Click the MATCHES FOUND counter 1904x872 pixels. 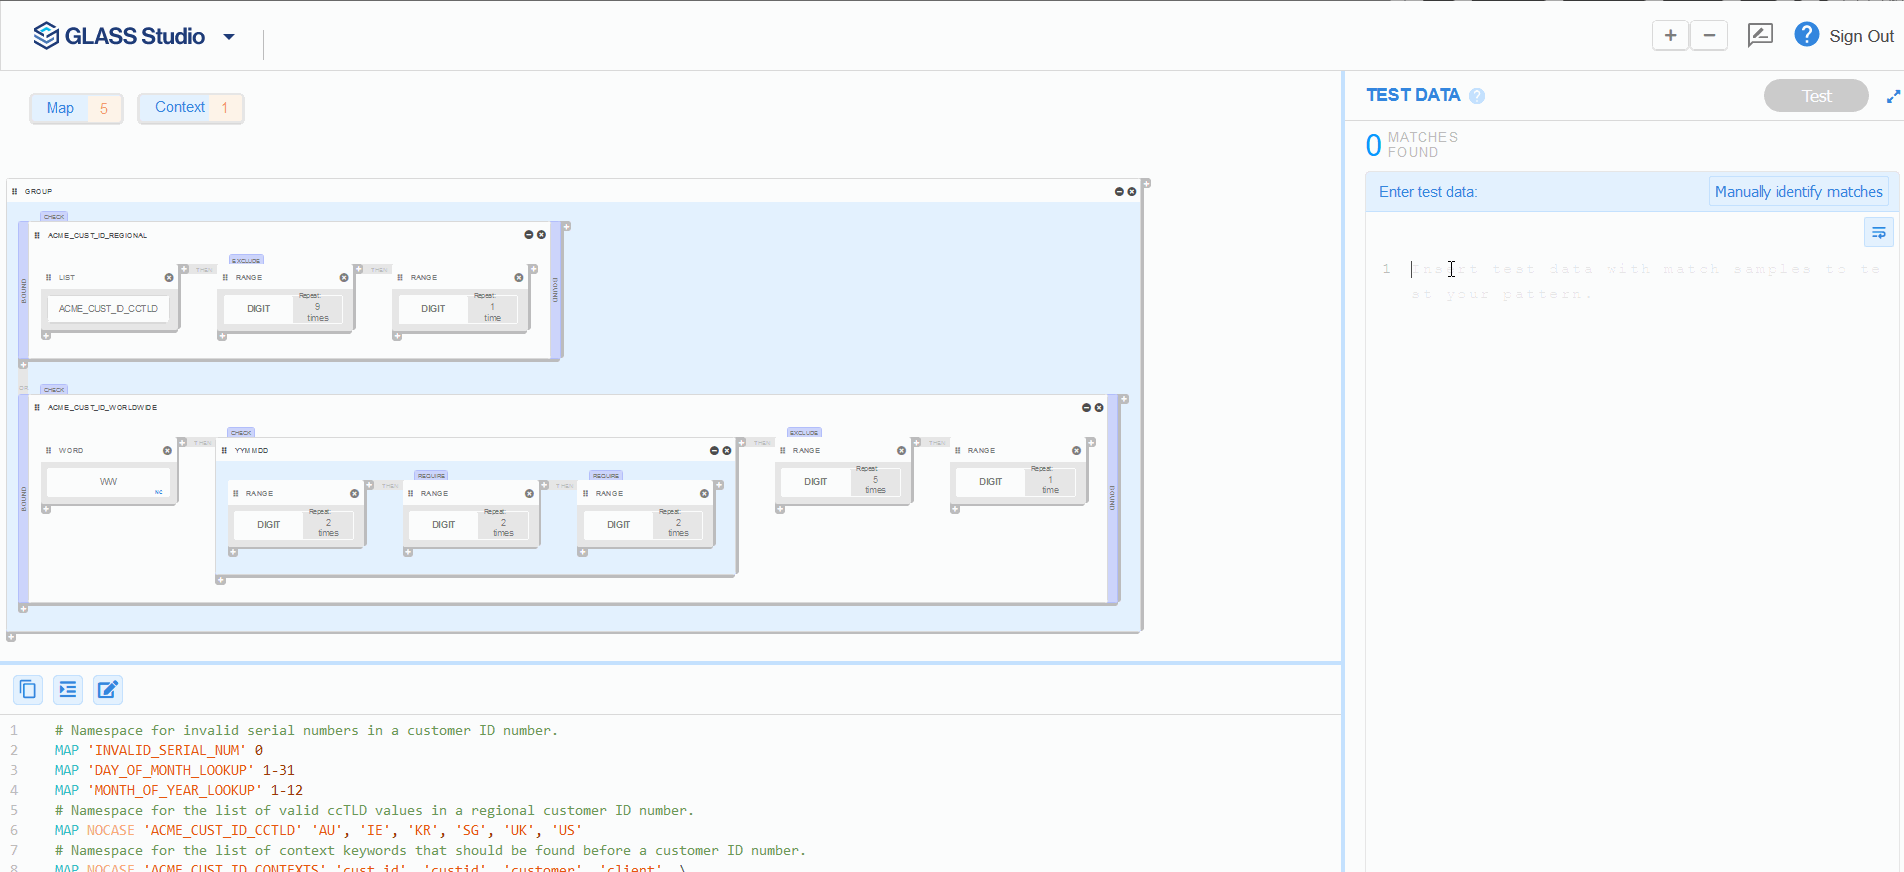click(x=1412, y=145)
